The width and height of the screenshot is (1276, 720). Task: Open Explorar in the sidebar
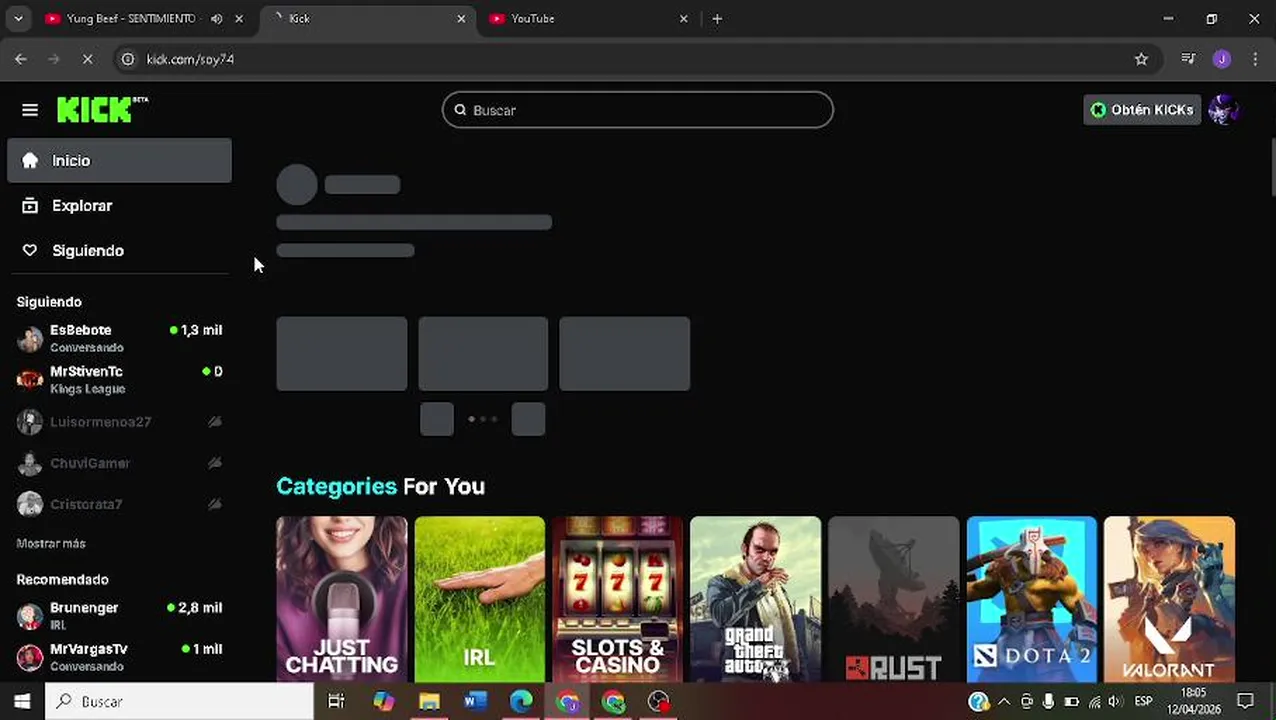click(x=119, y=205)
